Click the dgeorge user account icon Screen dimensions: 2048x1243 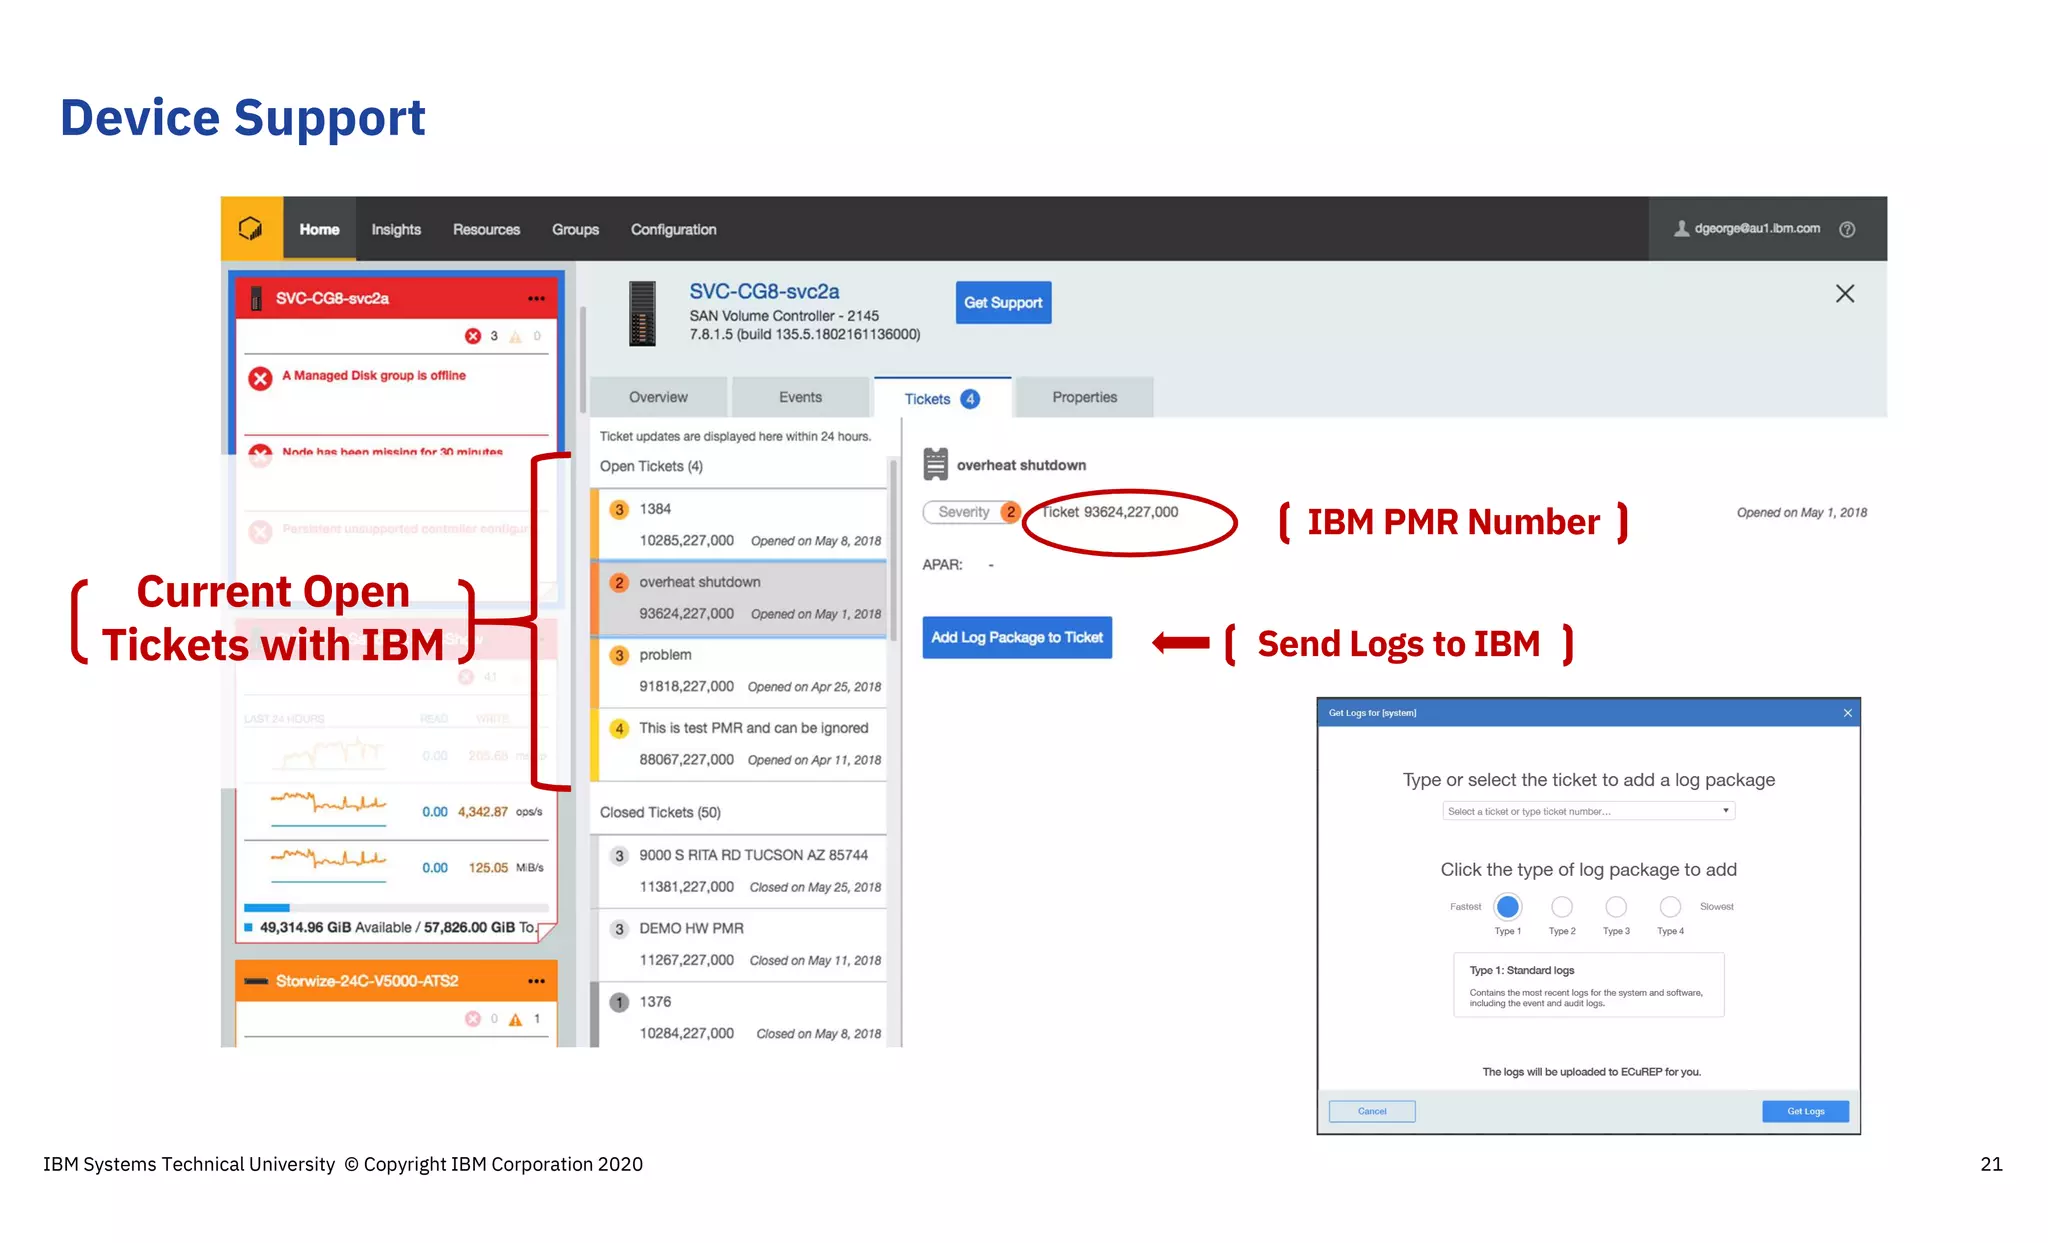pyautogui.click(x=1681, y=228)
